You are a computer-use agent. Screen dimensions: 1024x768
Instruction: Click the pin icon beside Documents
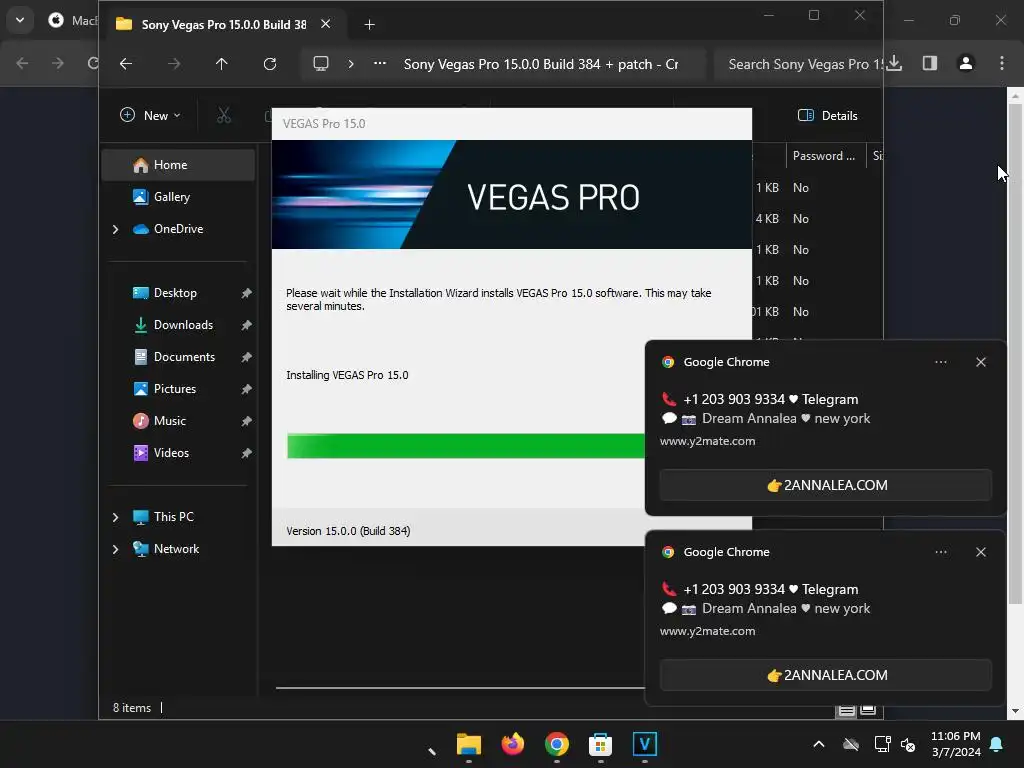(x=246, y=357)
